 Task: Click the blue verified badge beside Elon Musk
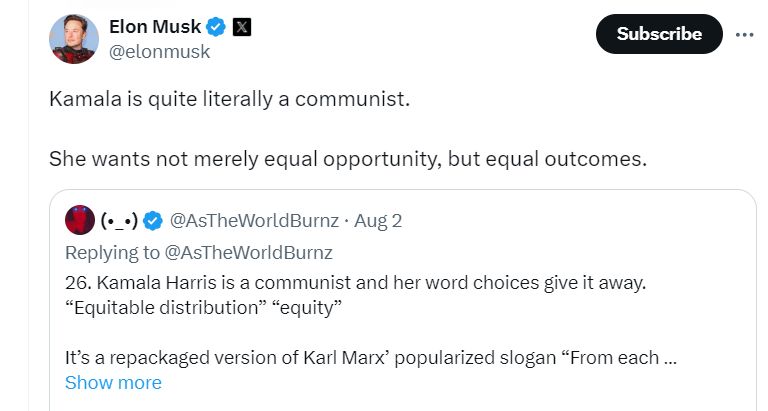pyautogui.click(x=215, y=27)
